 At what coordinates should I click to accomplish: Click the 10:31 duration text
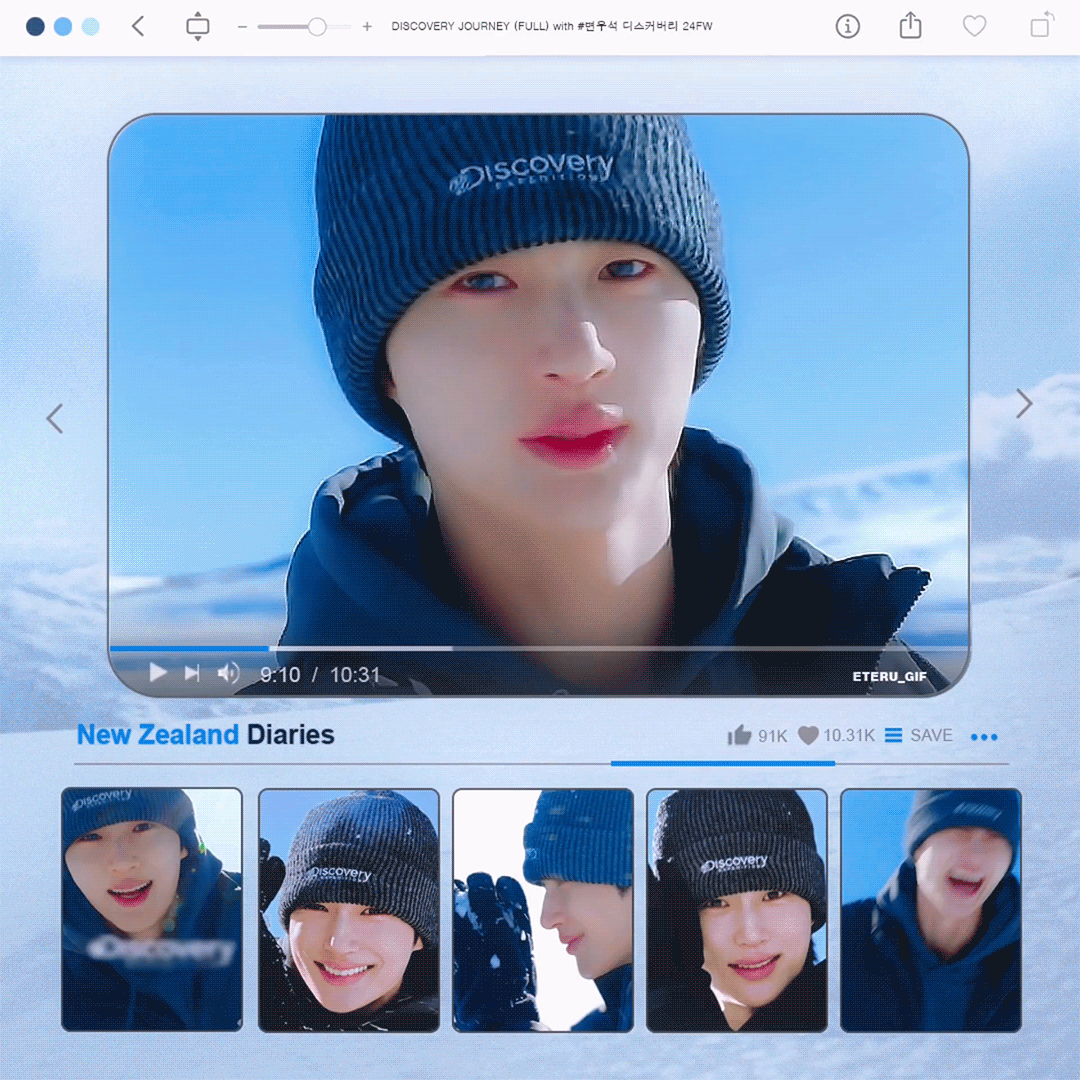point(355,674)
